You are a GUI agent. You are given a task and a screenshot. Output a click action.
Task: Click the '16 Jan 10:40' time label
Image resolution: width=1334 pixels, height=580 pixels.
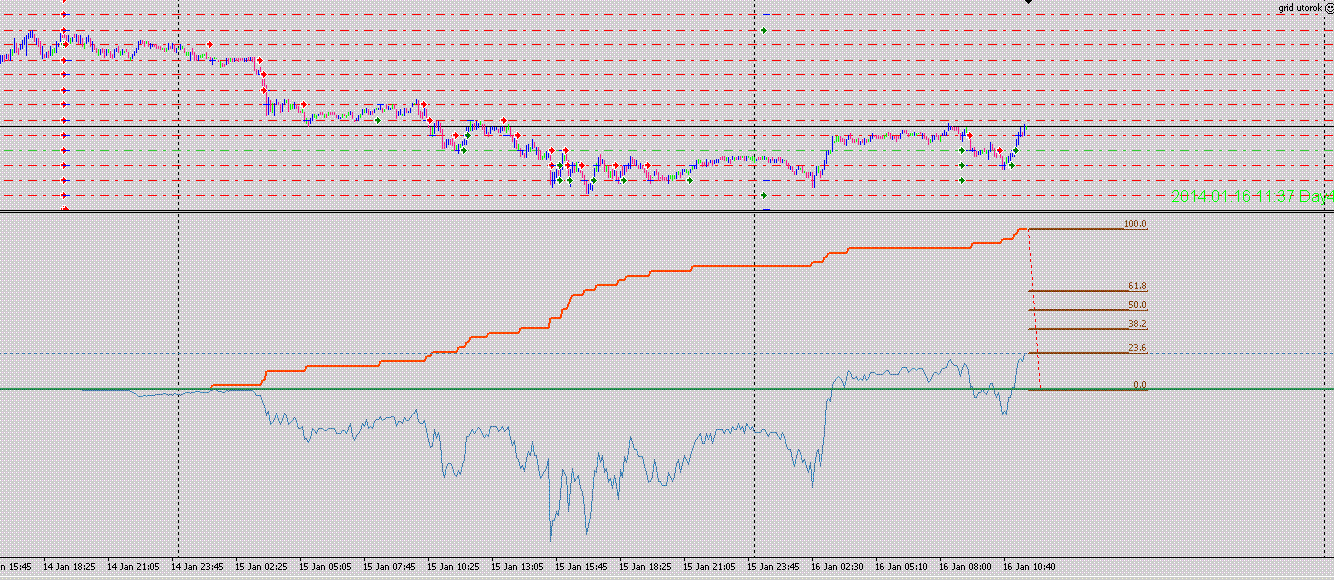point(1028,566)
